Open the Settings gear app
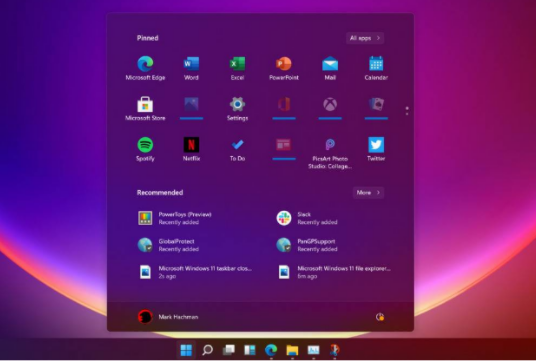Screen dimensions: 536x361 tap(237, 109)
